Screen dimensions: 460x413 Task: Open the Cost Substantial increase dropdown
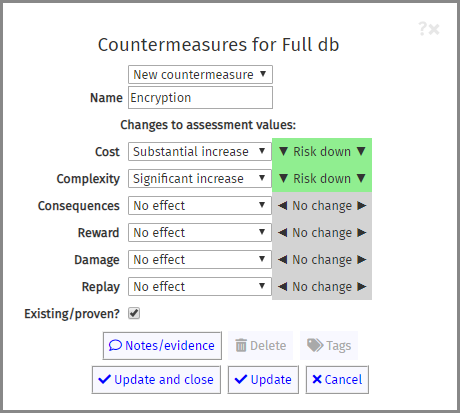(200, 151)
